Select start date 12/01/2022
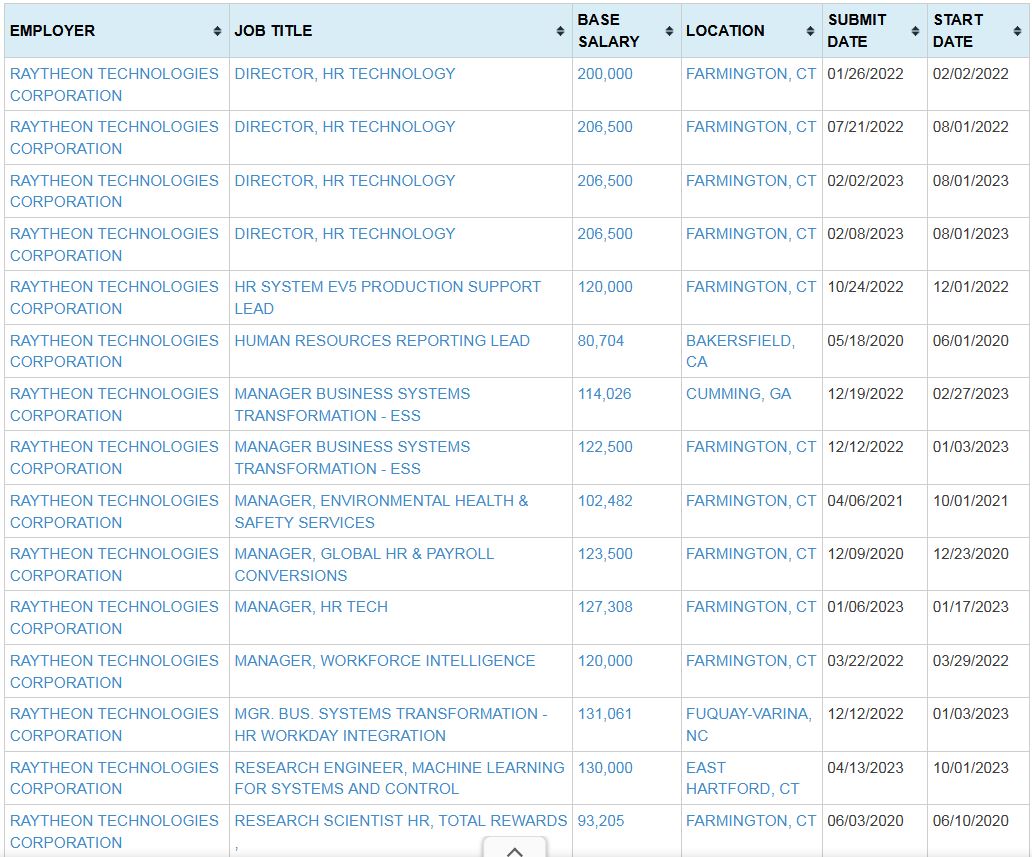Viewport: 1032px width, 857px height. 970,287
